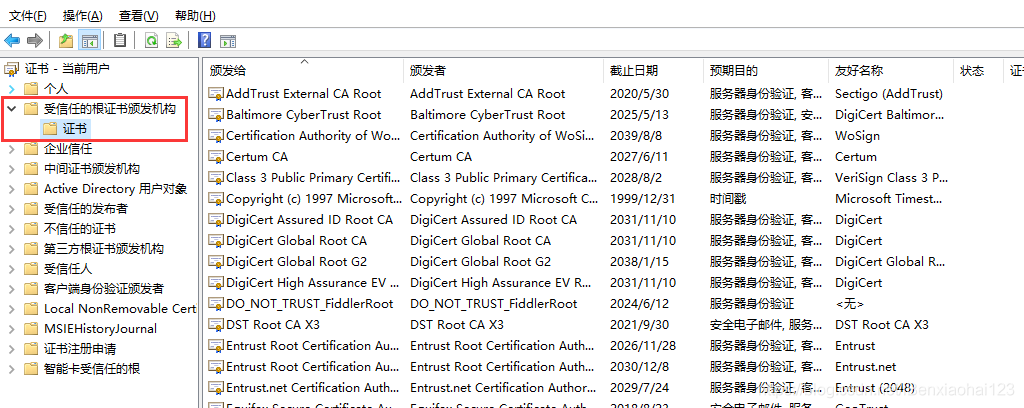The image size is (1024, 408).
Task: Expand the Active Directory 用户对象 node
Action: click(11, 189)
